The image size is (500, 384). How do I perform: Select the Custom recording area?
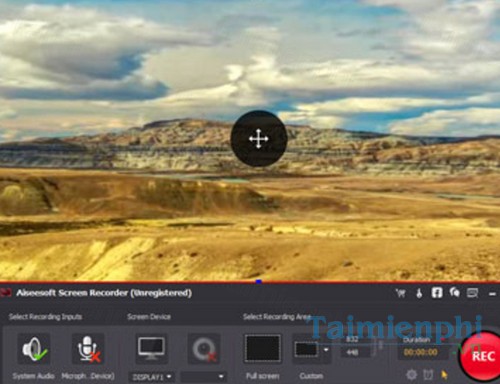coord(307,349)
